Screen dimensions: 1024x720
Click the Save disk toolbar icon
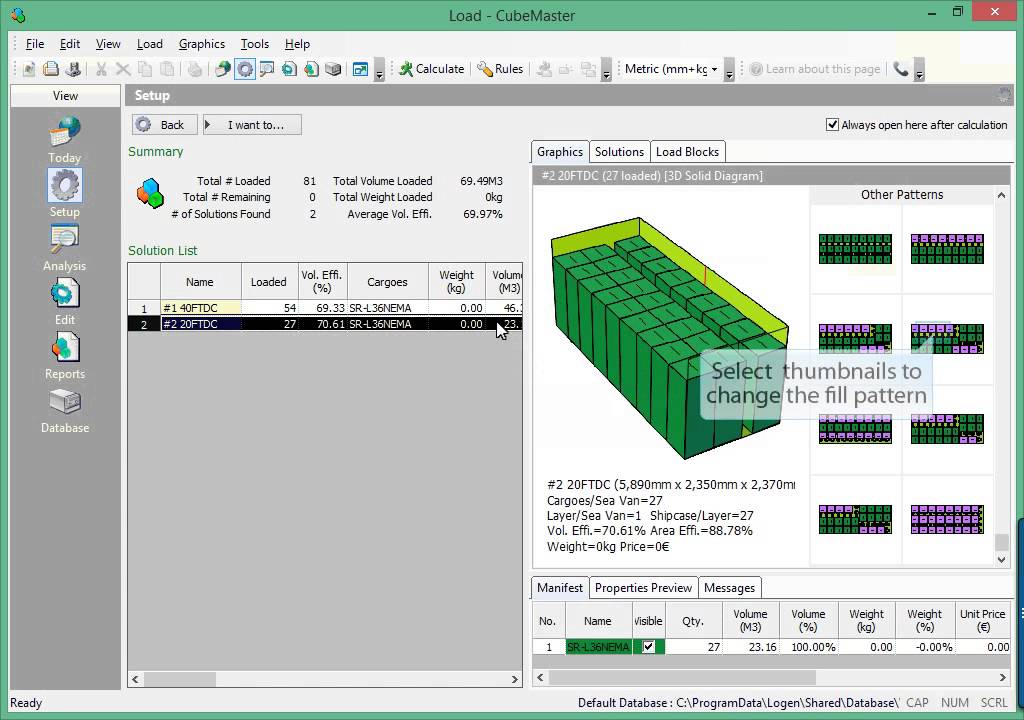pyautogui.click(x=73, y=69)
